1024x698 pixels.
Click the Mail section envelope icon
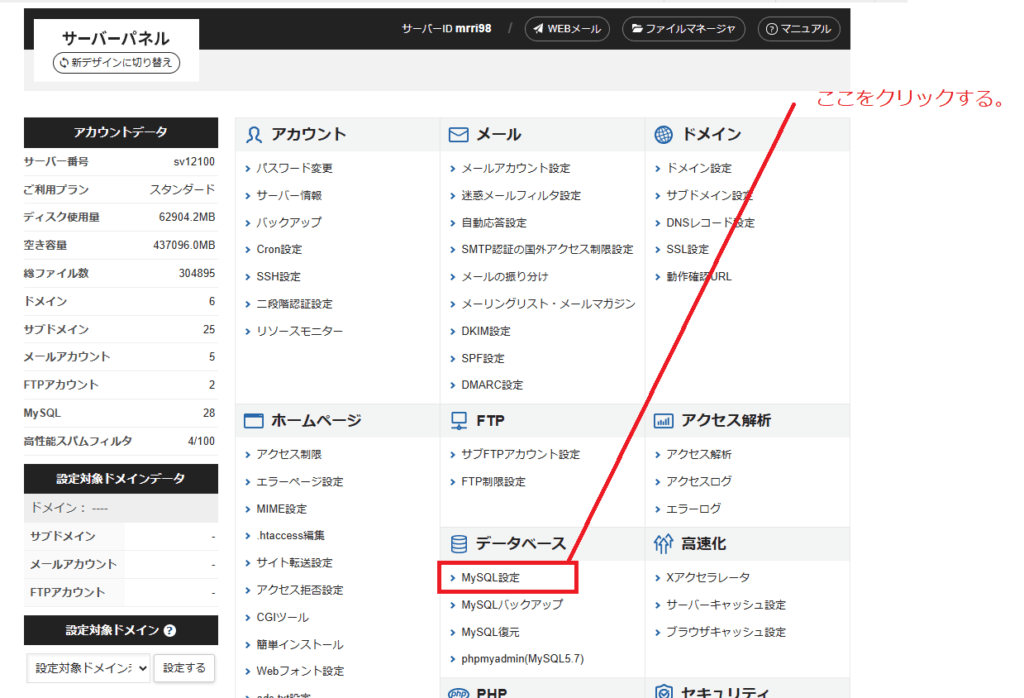[459, 135]
